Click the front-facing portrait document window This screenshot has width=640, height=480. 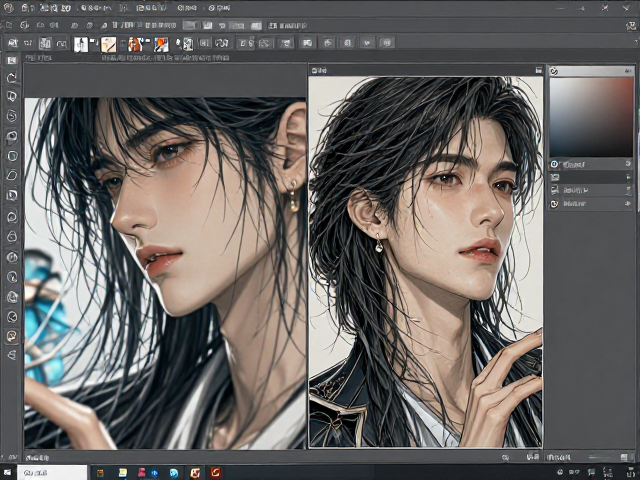point(425,262)
